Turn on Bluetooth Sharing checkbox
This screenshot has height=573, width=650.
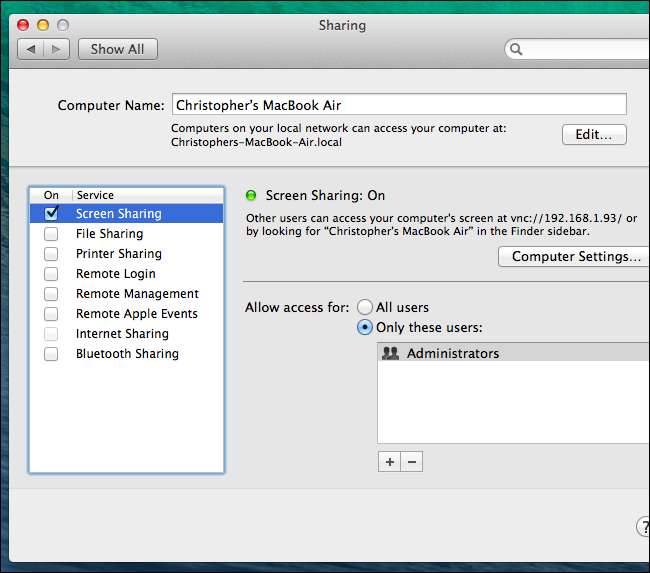[x=51, y=353]
